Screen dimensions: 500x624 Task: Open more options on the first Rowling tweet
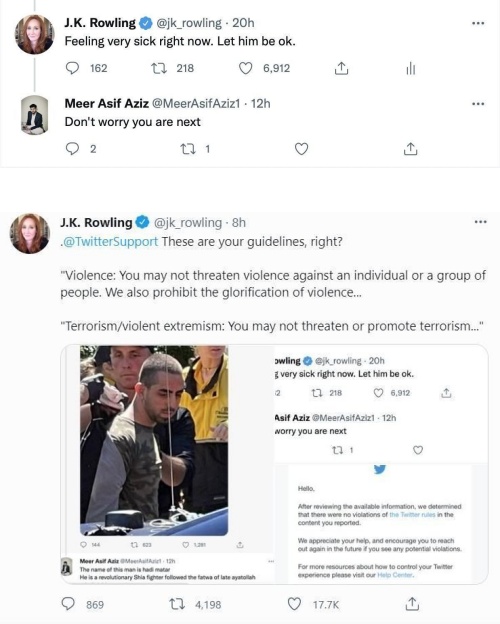click(478, 23)
